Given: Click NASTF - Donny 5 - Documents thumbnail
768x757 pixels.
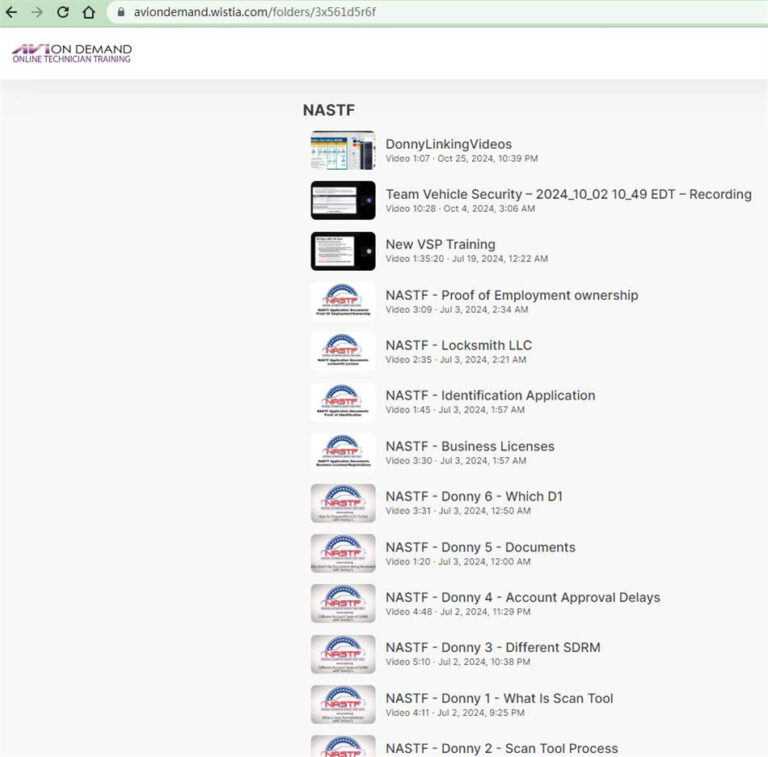Looking at the screenshot, I should point(343,553).
